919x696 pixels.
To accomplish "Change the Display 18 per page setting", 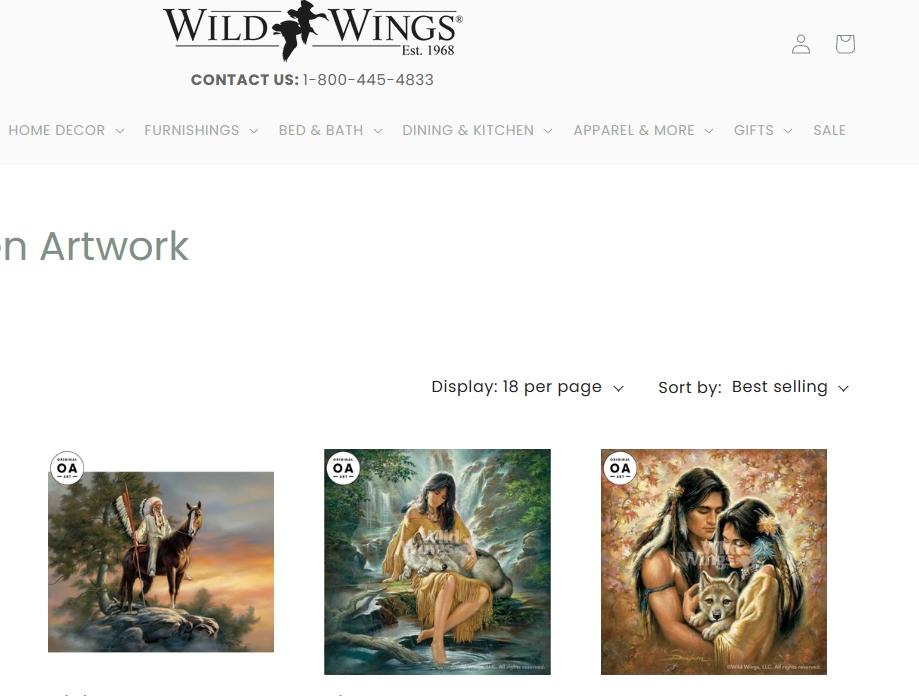I will 527,387.
